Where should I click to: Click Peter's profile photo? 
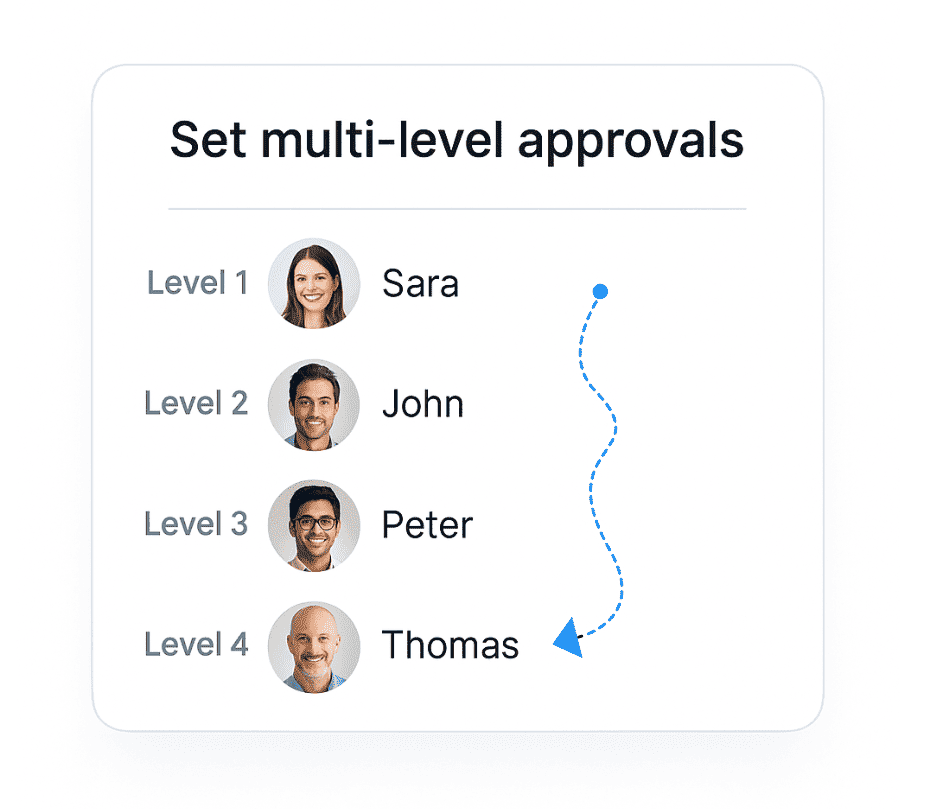coord(314,525)
